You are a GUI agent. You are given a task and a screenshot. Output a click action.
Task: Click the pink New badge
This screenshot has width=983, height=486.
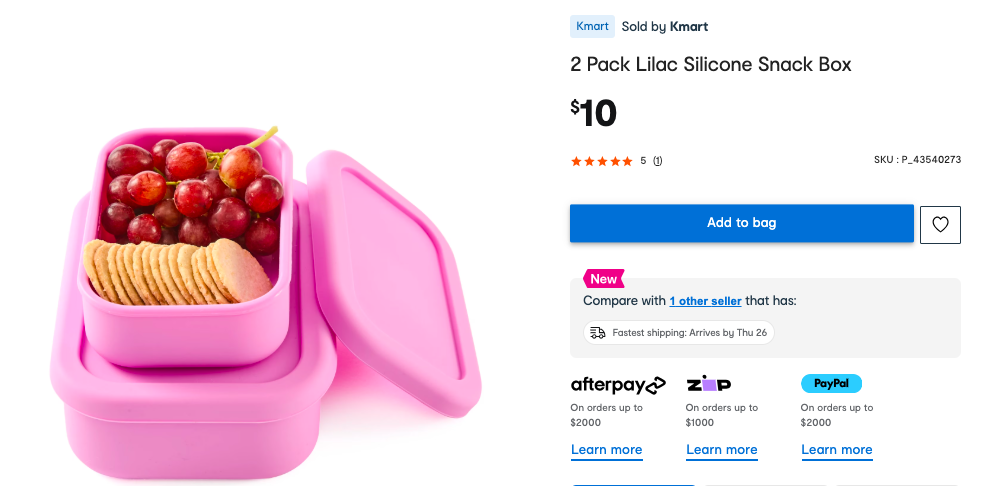603,279
